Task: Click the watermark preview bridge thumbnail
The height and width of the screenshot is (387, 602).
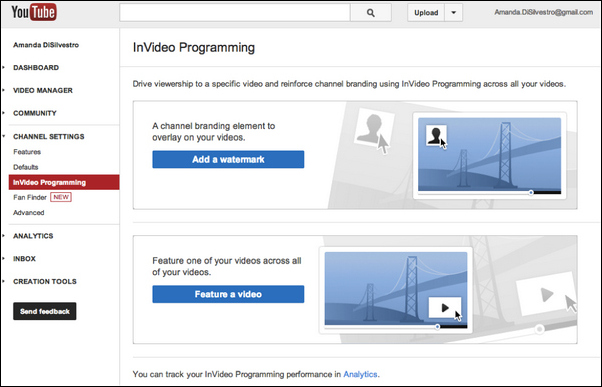Action: (489, 155)
